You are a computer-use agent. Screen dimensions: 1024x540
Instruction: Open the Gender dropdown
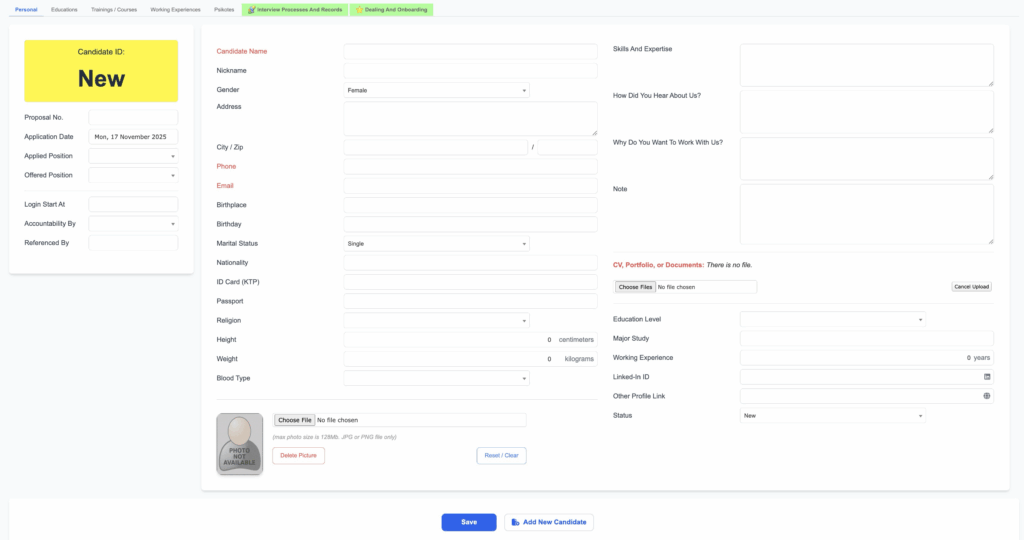[436, 90]
